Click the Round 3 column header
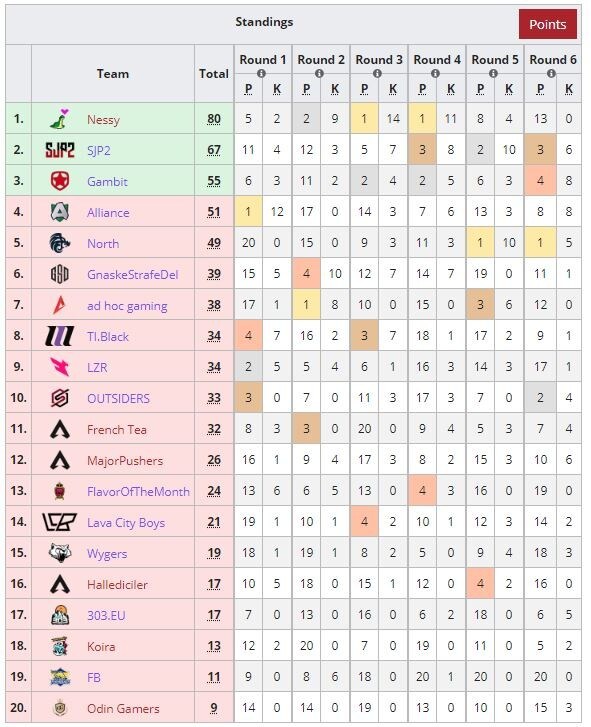 pyautogui.click(x=379, y=60)
